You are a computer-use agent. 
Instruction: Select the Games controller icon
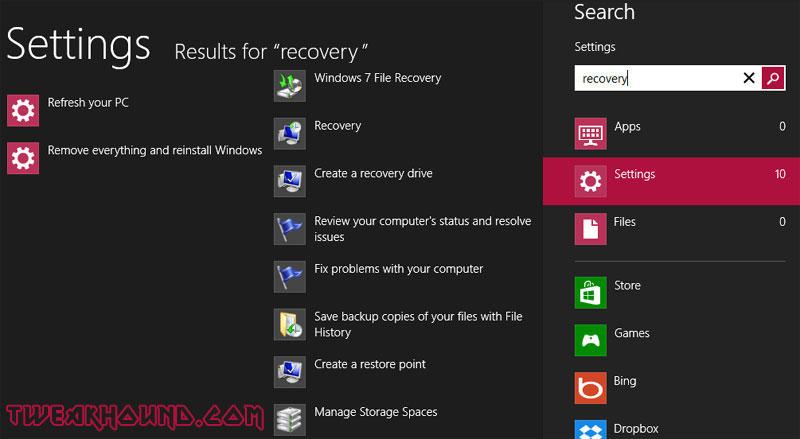pyautogui.click(x=590, y=340)
